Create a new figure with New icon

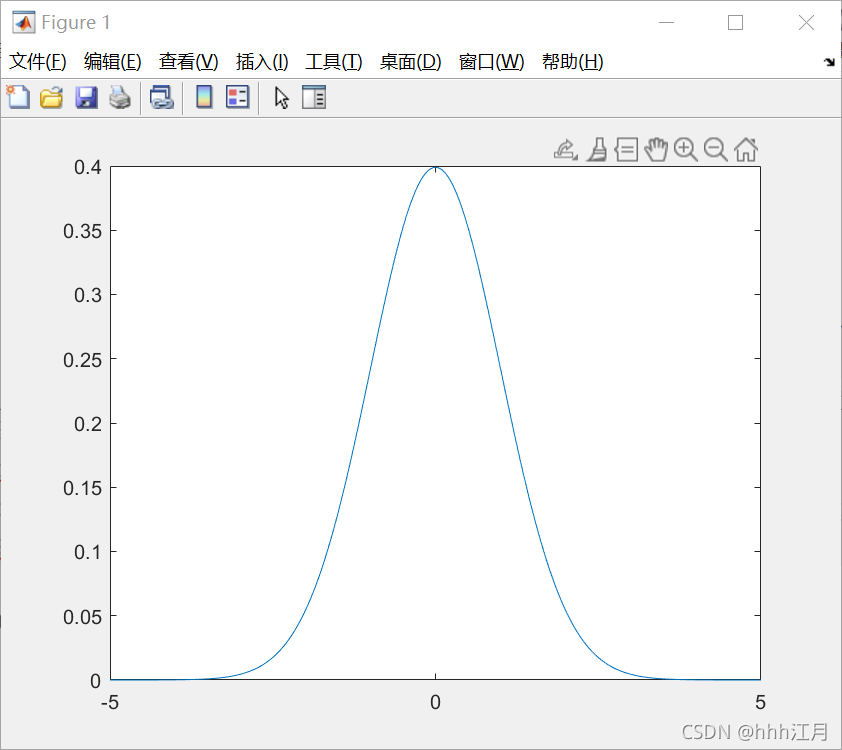pos(18,98)
